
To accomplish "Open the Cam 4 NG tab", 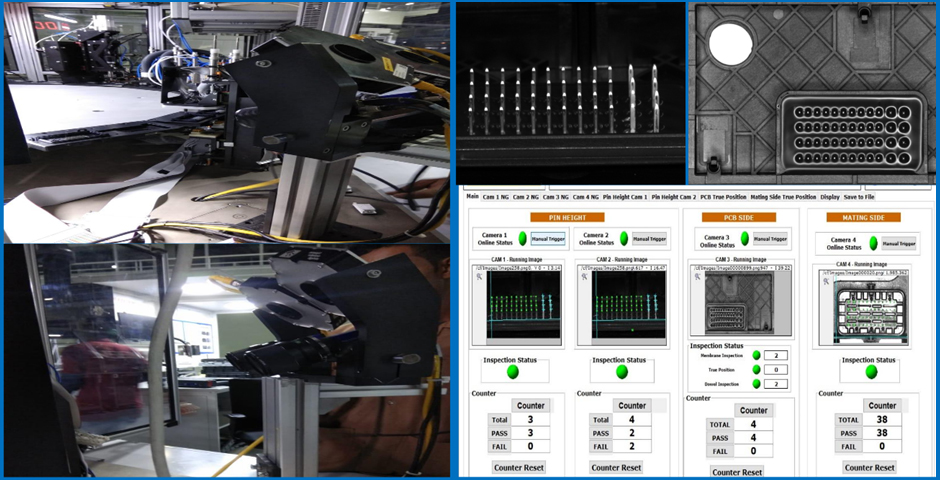I will tap(586, 197).
